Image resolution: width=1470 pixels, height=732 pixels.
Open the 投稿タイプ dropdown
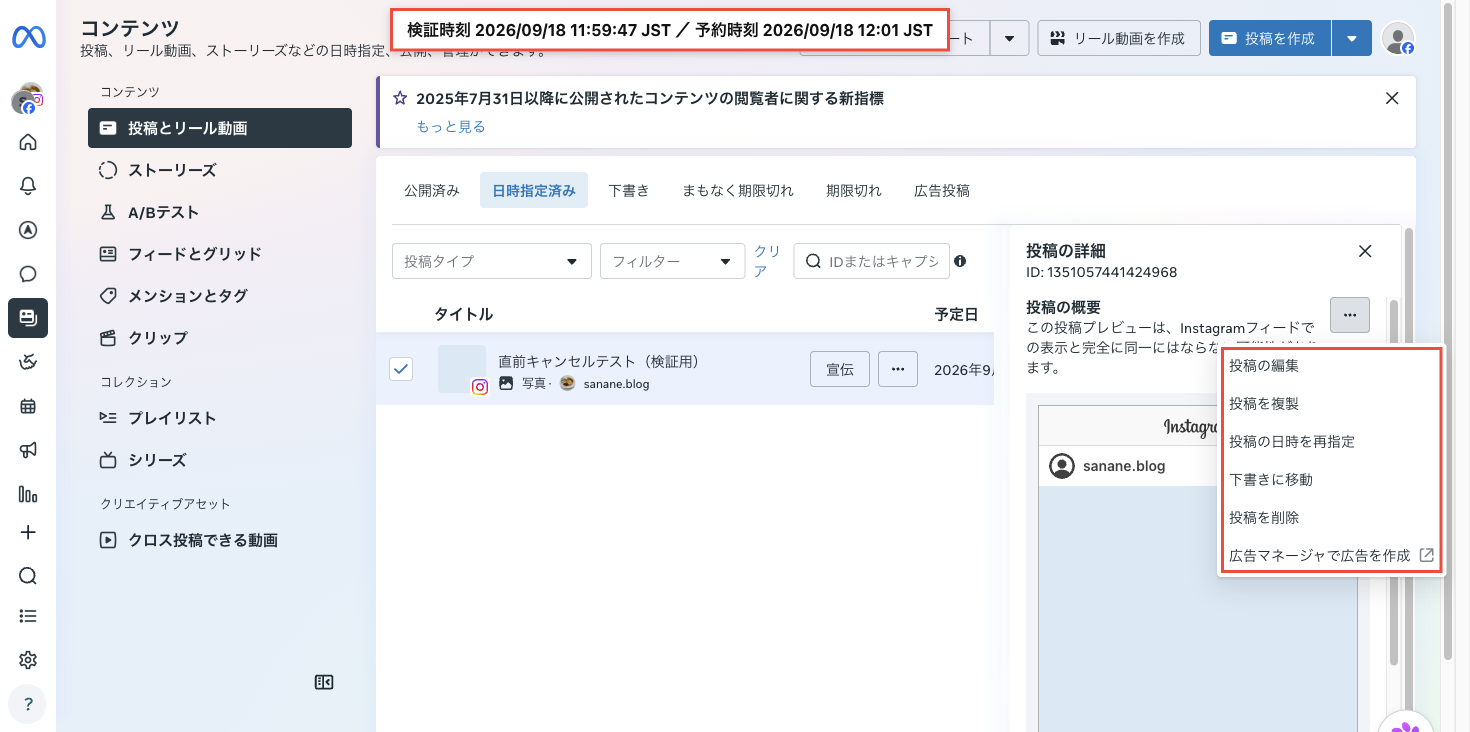(492, 261)
